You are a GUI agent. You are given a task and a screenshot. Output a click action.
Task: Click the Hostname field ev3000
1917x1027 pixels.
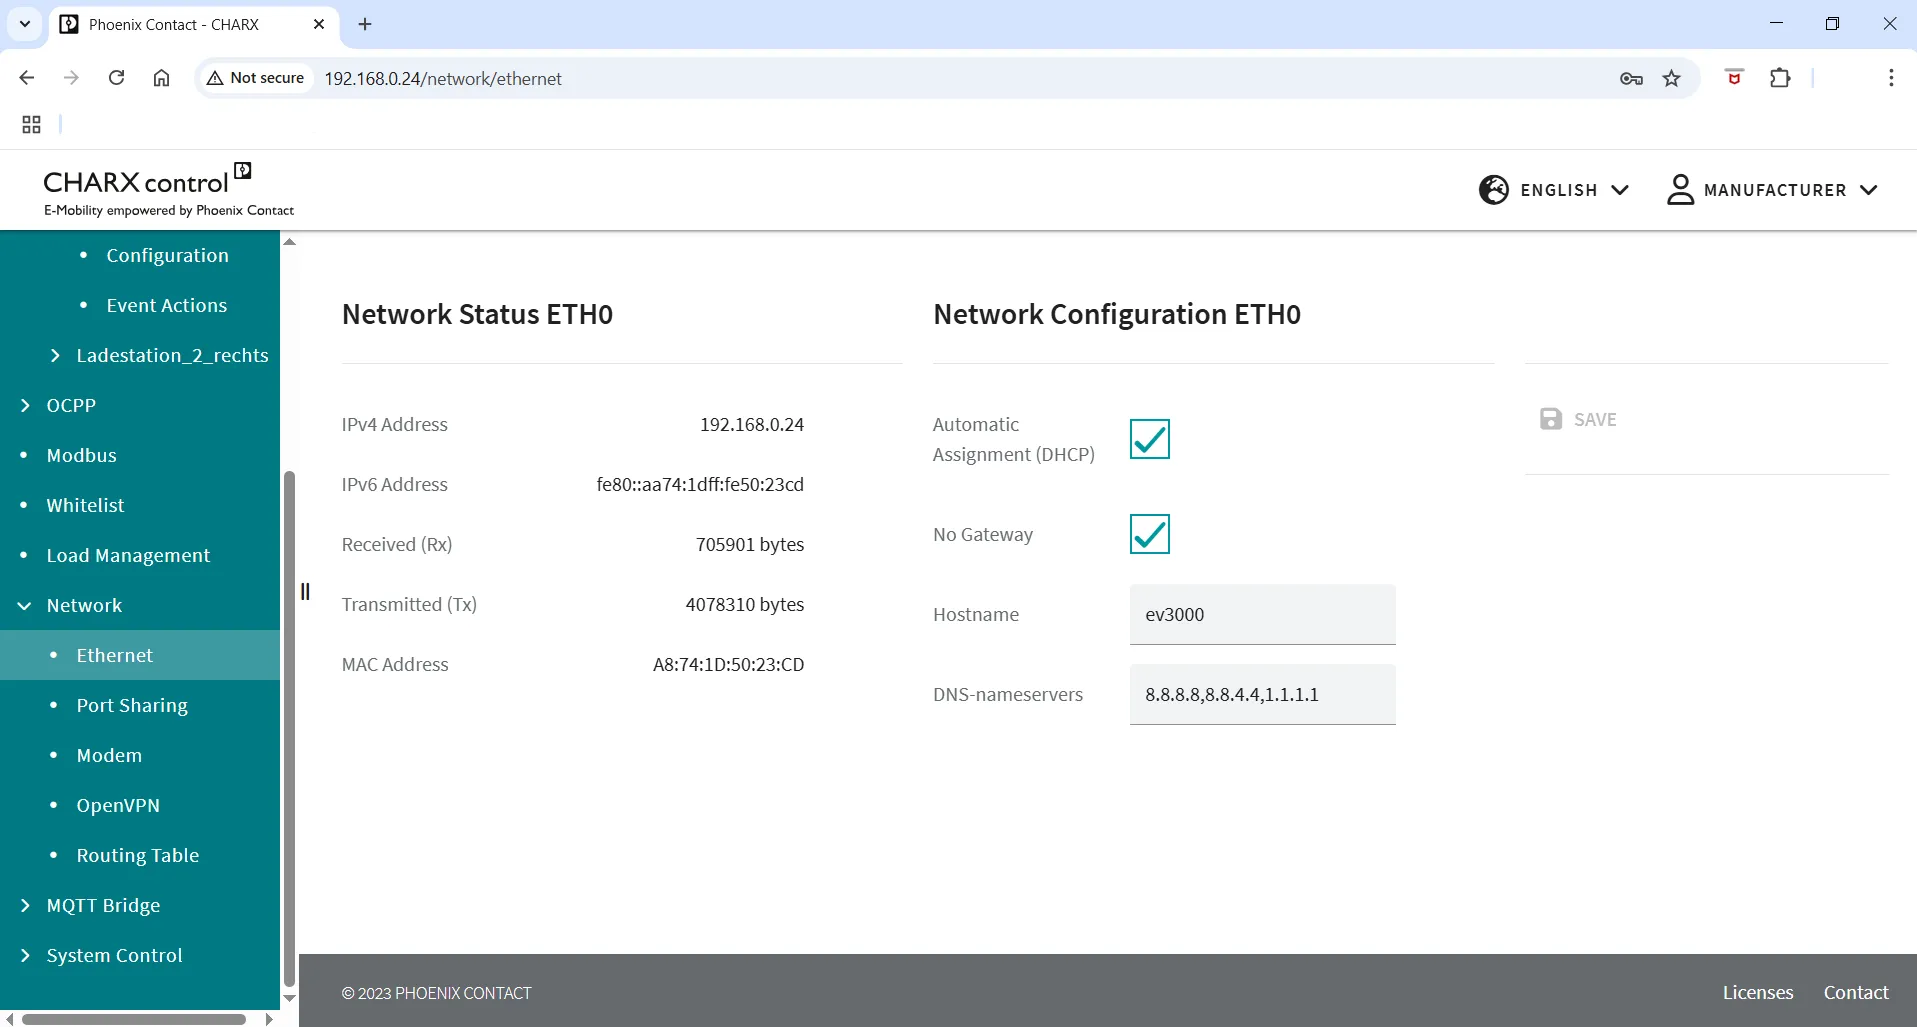pos(1262,614)
